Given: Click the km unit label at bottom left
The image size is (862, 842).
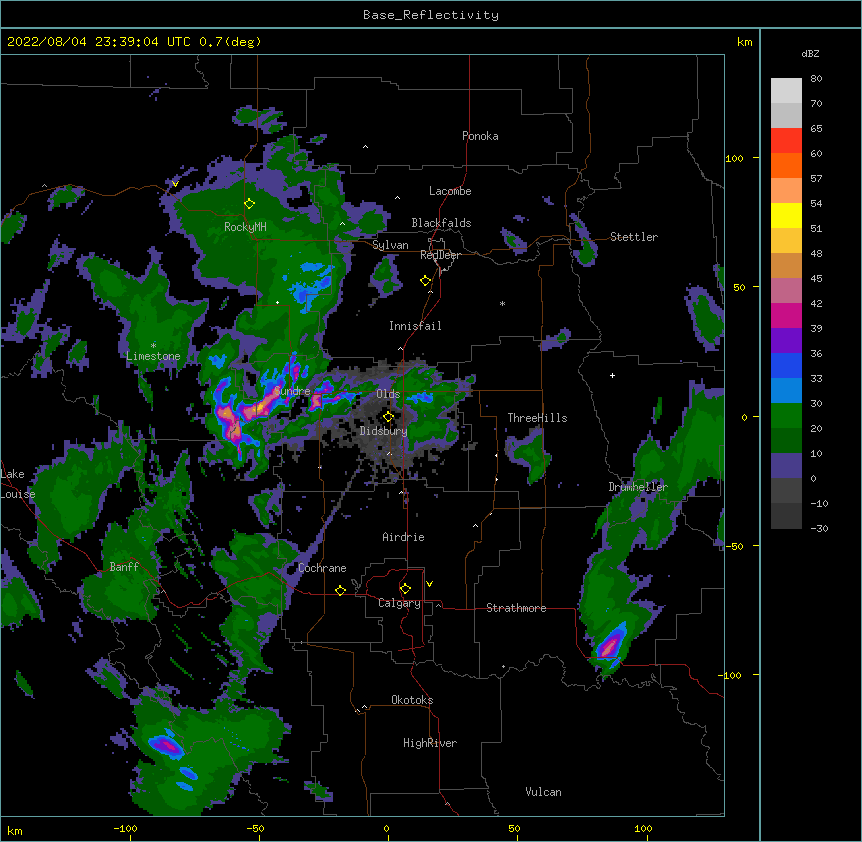Looking at the screenshot, I should pos(15,830).
